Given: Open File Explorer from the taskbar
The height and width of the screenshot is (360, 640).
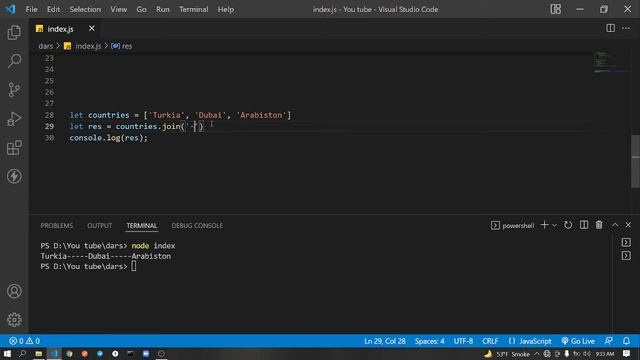Looking at the screenshot, I should pos(38,353).
